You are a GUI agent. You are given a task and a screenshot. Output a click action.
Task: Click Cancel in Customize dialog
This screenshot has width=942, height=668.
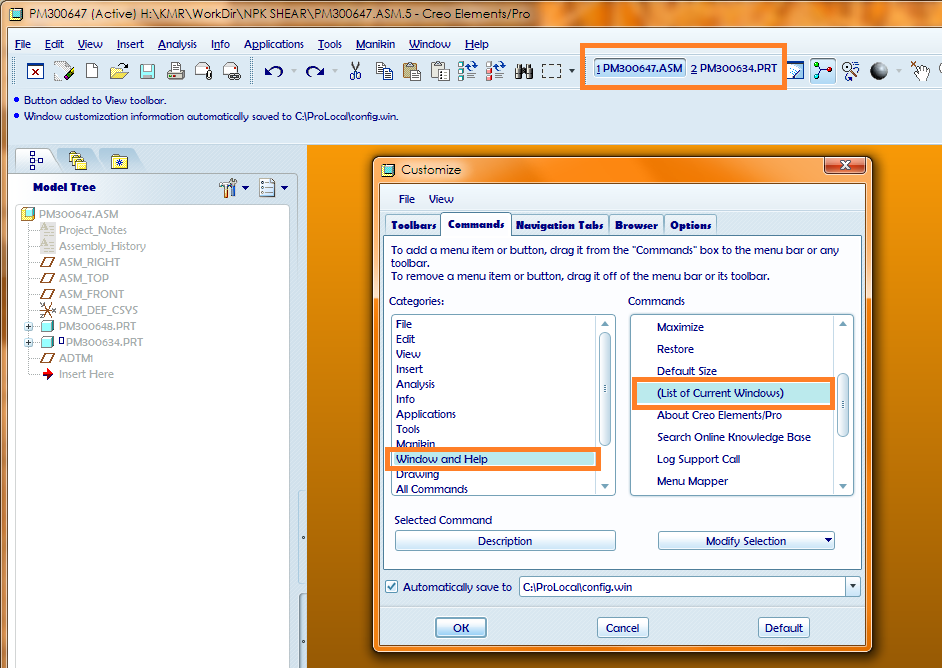[x=622, y=628]
